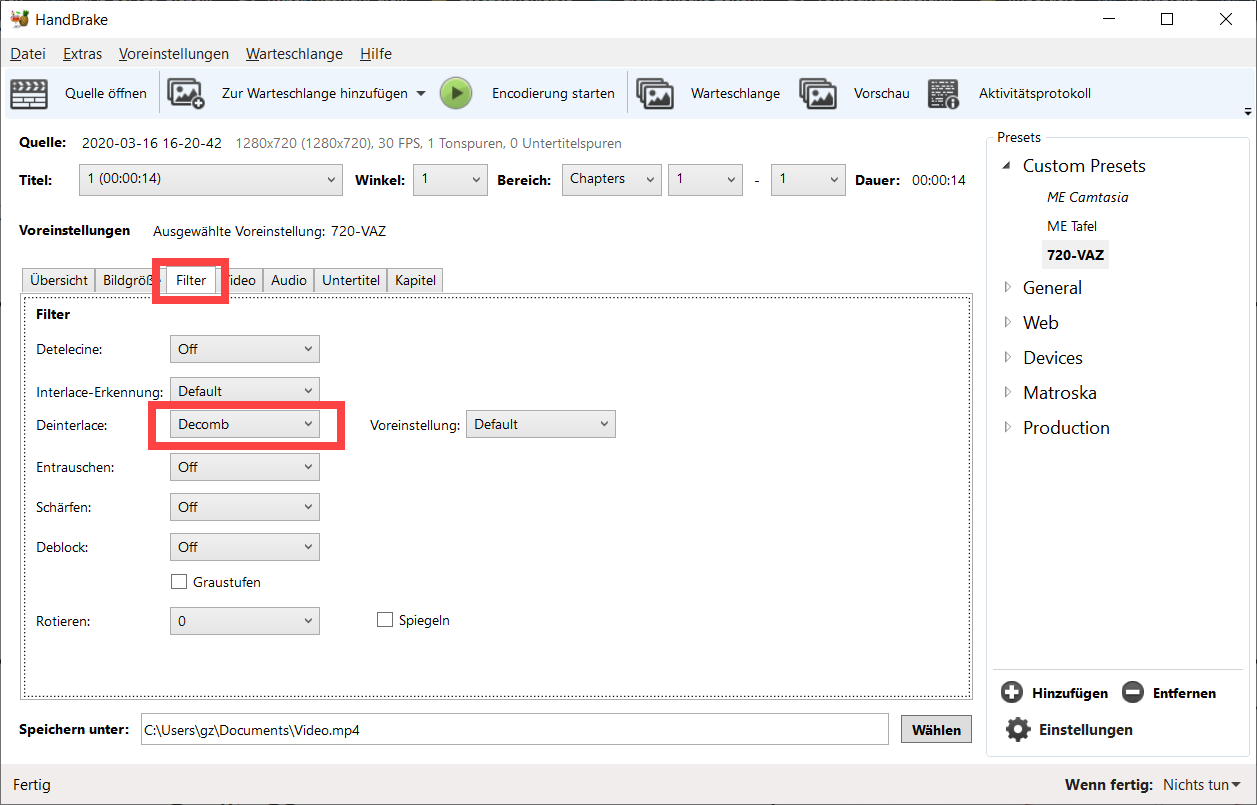The image size is (1257, 805).
Task: Expand the General presets group
Action: click(x=1008, y=288)
